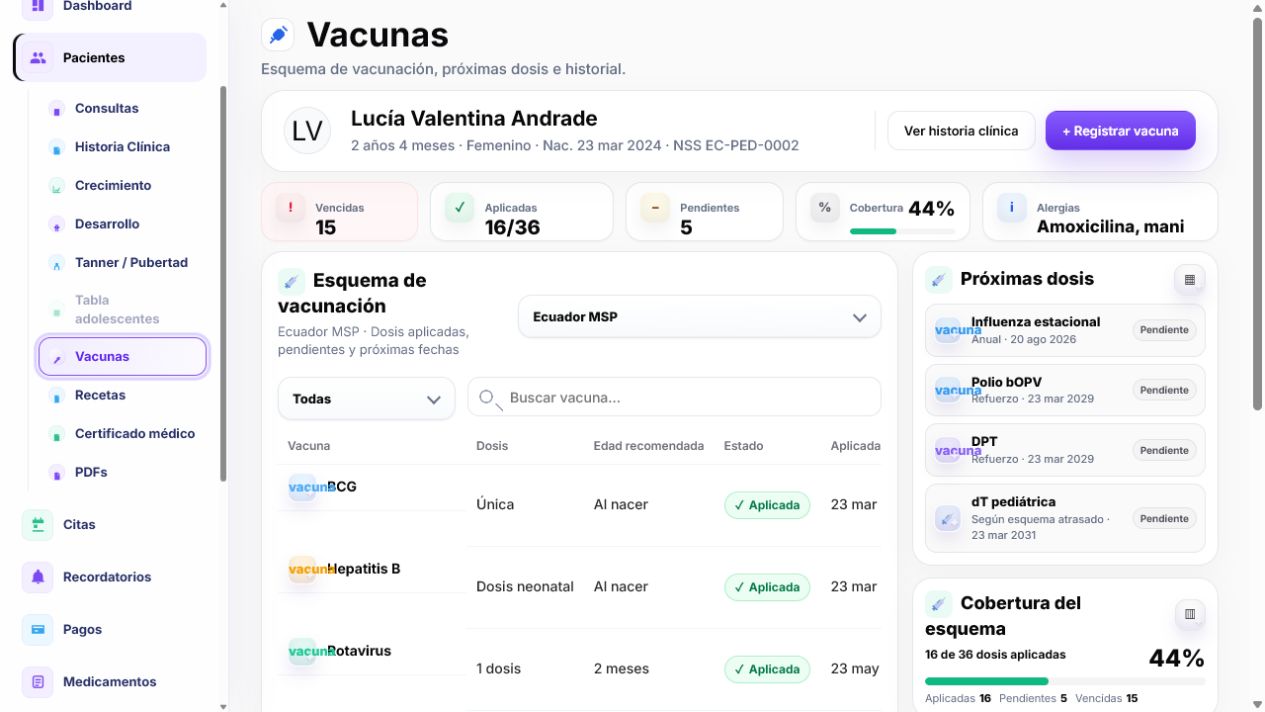Click Aplicada status of Rotavirus row

pyautogui.click(x=767, y=669)
